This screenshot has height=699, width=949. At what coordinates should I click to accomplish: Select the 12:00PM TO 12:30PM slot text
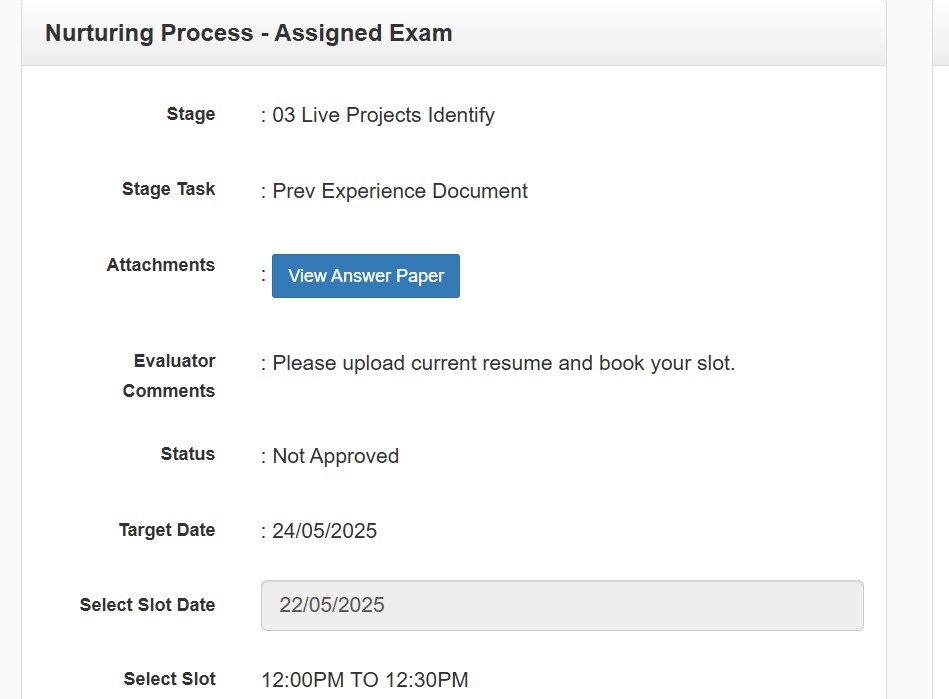(365, 680)
